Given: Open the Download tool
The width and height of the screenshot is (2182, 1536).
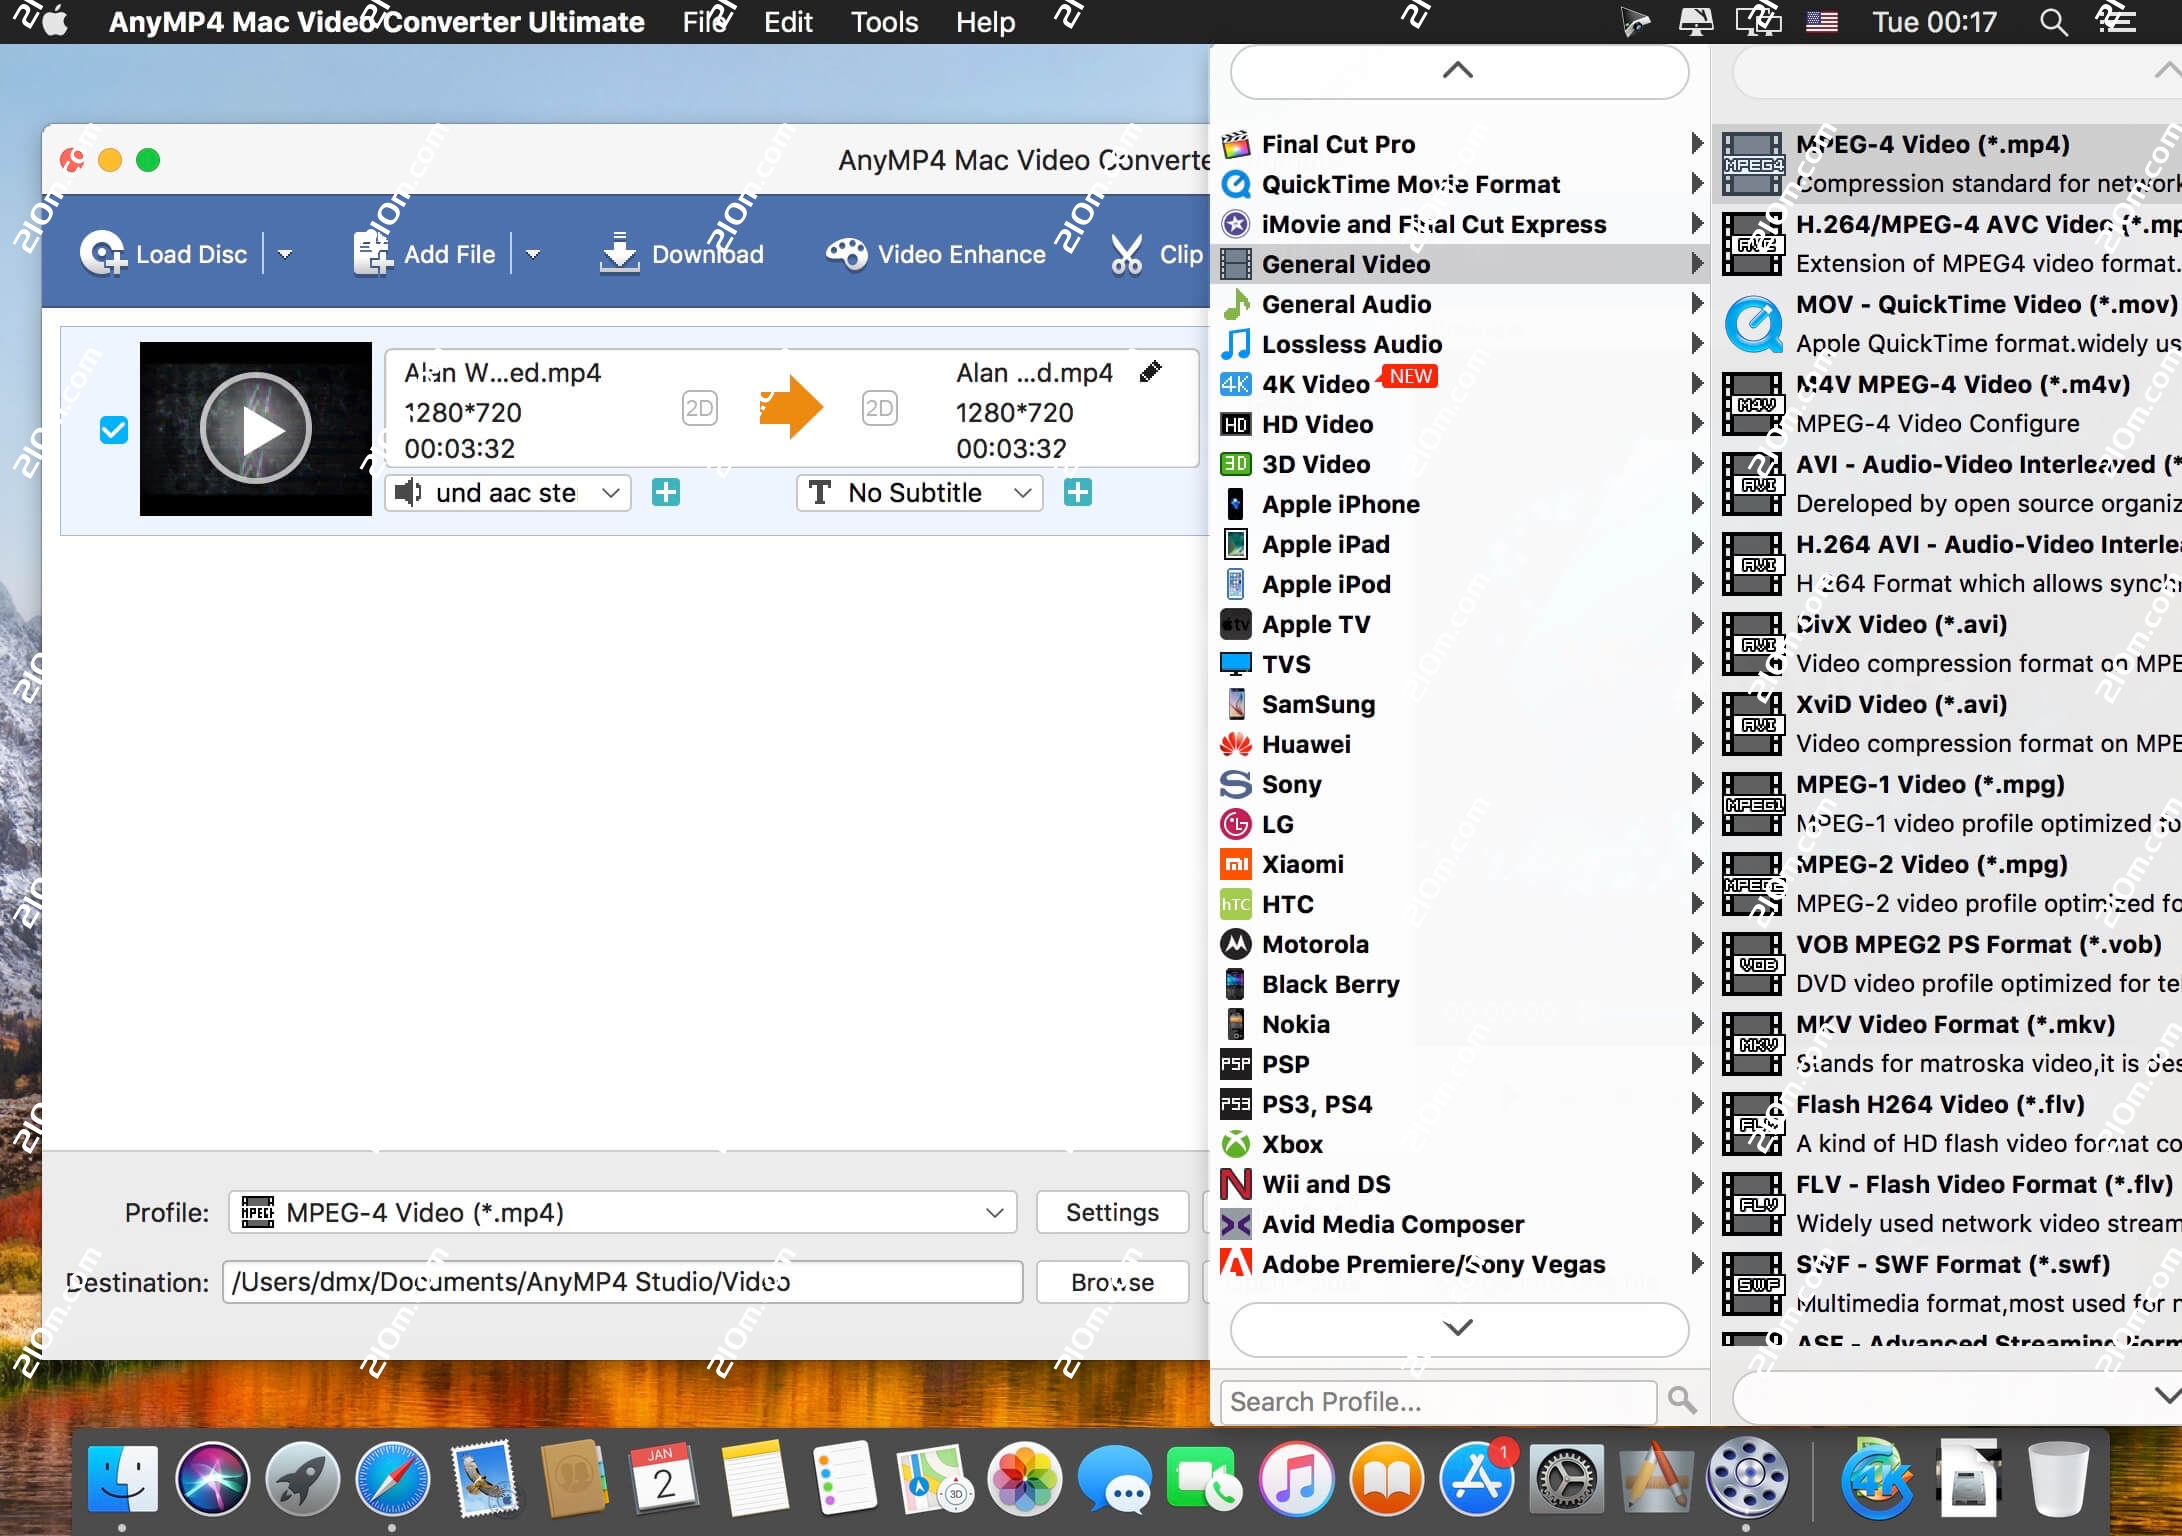Looking at the screenshot, I should (620, 253).
